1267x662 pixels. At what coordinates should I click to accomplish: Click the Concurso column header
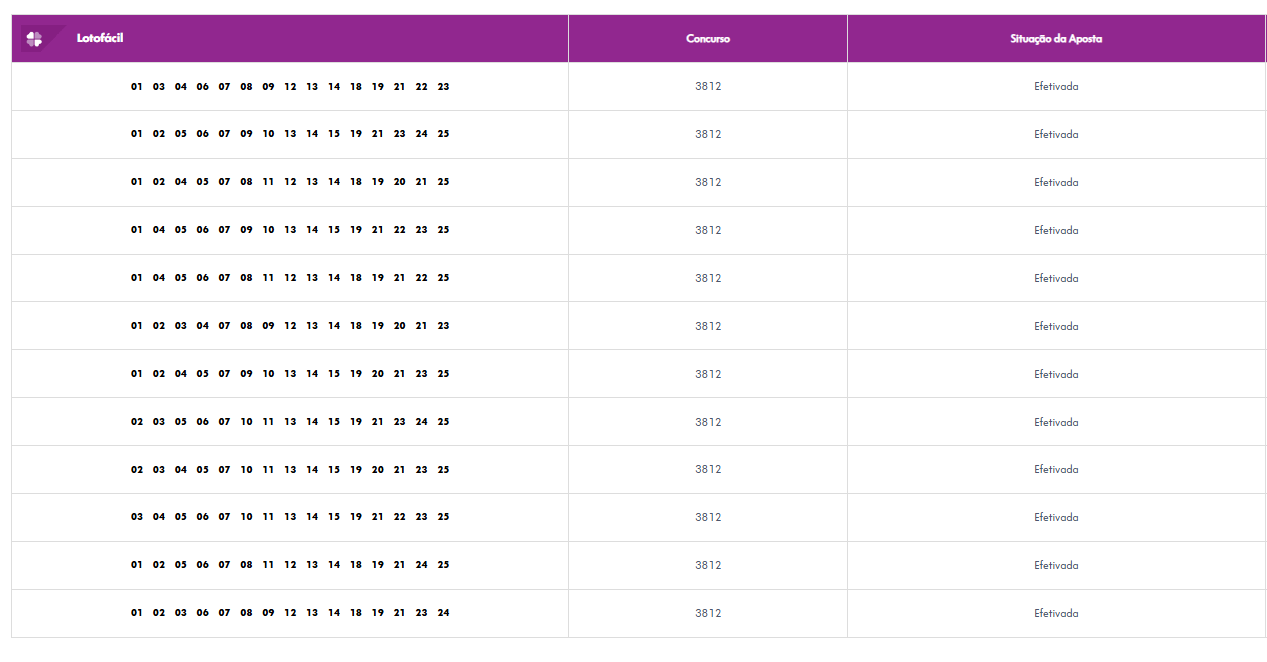pyautogui.click(x=708, y=39)
